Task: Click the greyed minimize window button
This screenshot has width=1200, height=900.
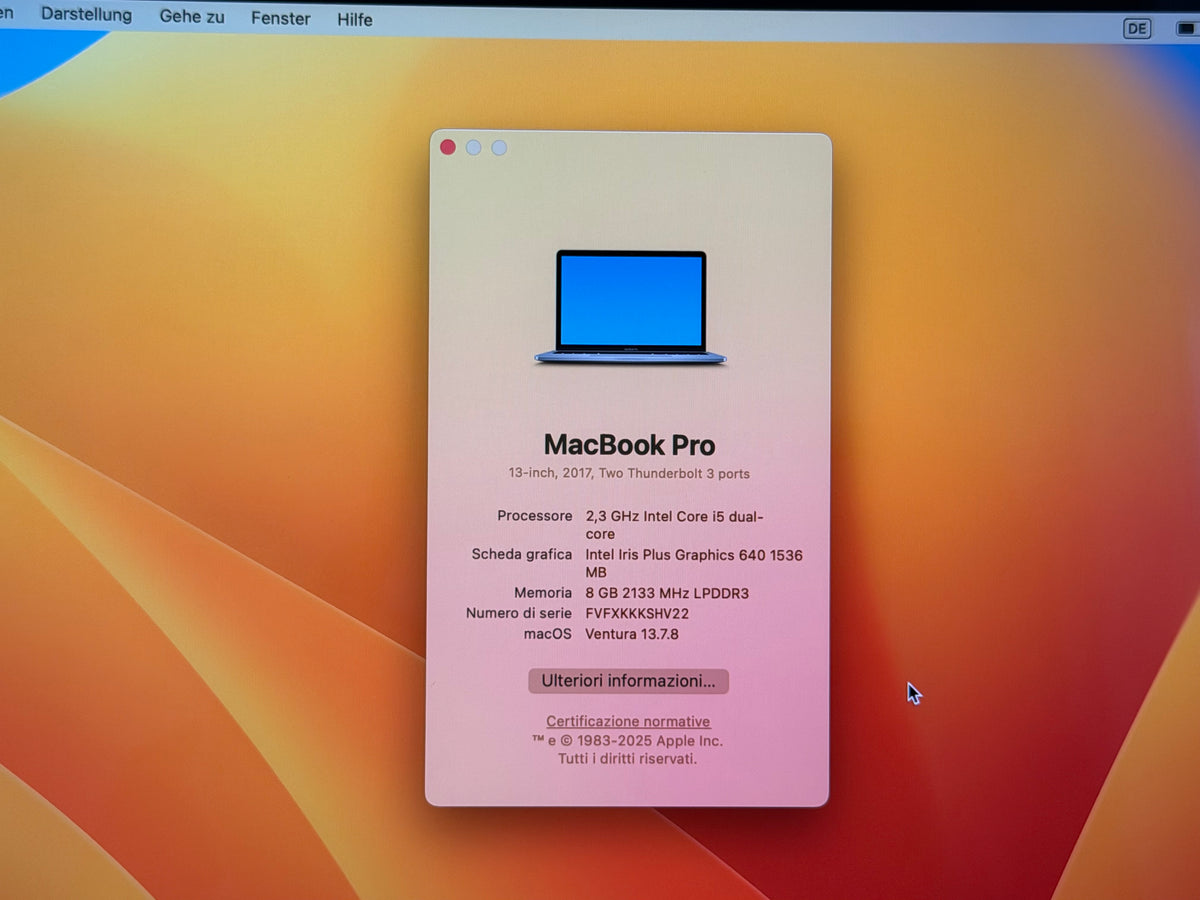Action: (473, 147)
